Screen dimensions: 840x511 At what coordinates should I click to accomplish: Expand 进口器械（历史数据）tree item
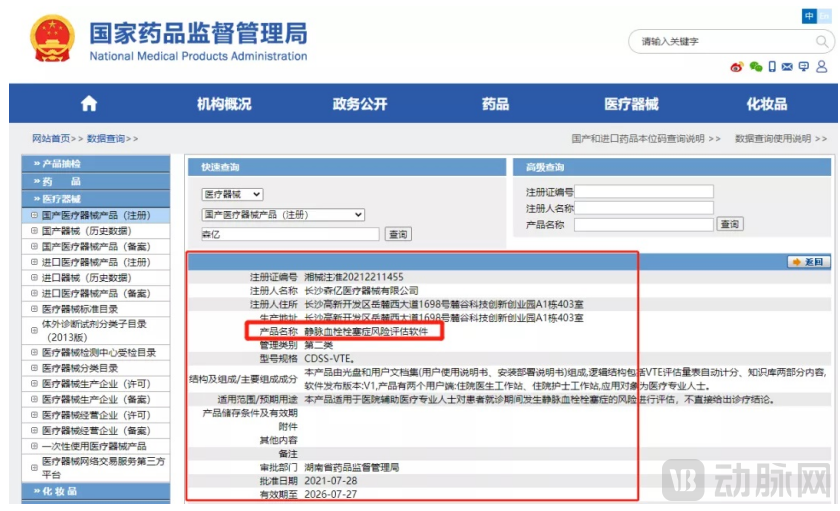pos(34,278)
